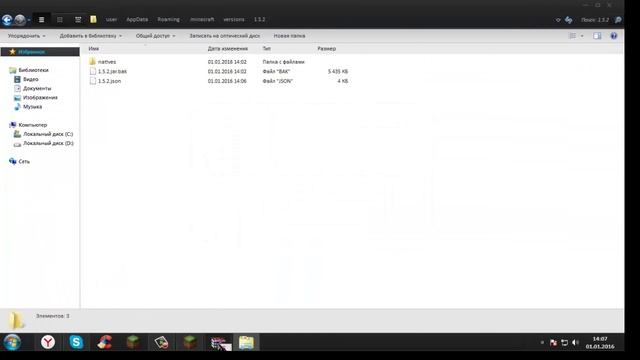Click the Action Center flag tray icon
The width and height of the screenshot is (640, 360).
[x=553, y=342]
